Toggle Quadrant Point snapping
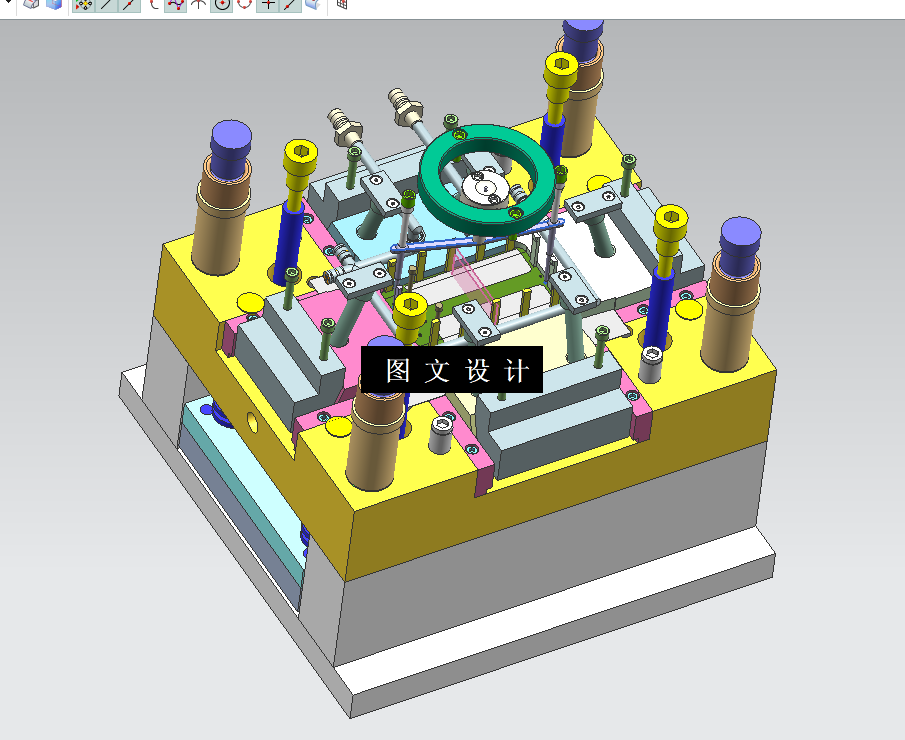Screen dimensions: 905x740 tap(245, 5)
